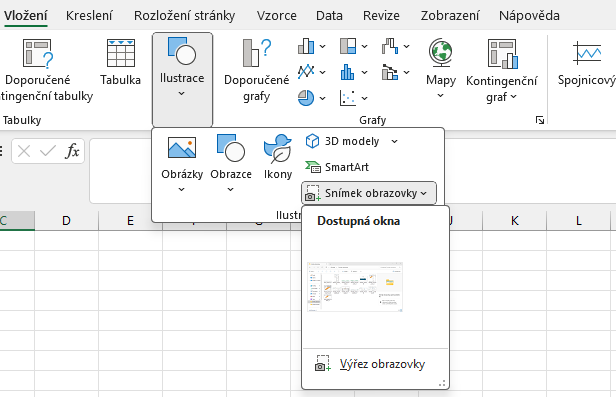This screenshot has width=616, height=397.
Task: Click 3D modely button
Action: (x=342, y=141)
